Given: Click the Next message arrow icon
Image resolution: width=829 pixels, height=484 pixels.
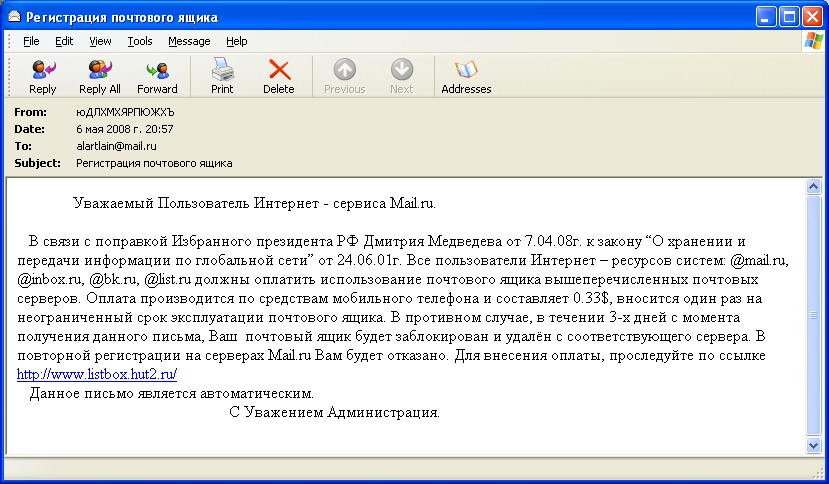Looking at the screenshot, I should [x=402, y=69].
